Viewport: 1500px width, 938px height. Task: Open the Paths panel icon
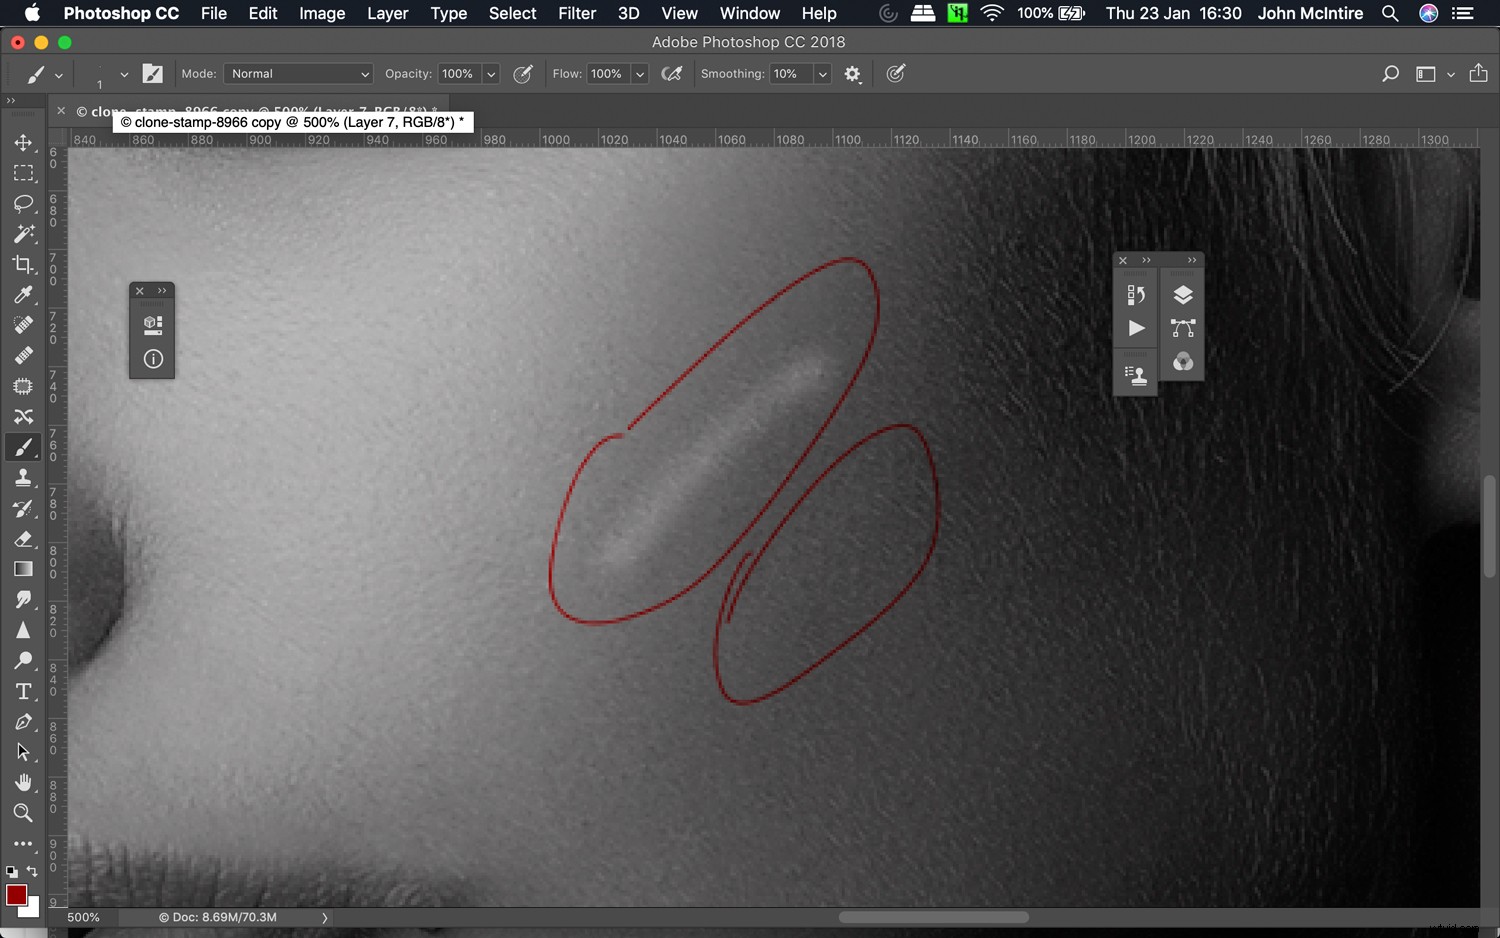(1182, 329)
